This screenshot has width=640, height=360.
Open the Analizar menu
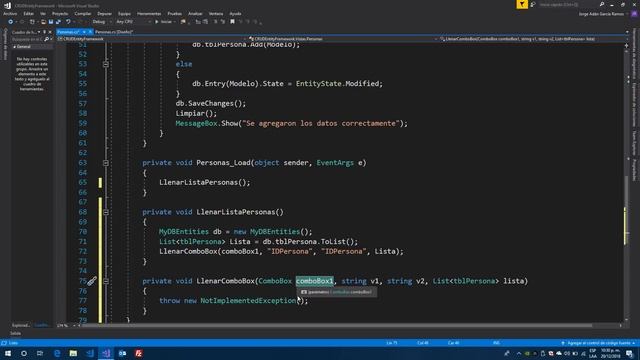pos(195,13)
